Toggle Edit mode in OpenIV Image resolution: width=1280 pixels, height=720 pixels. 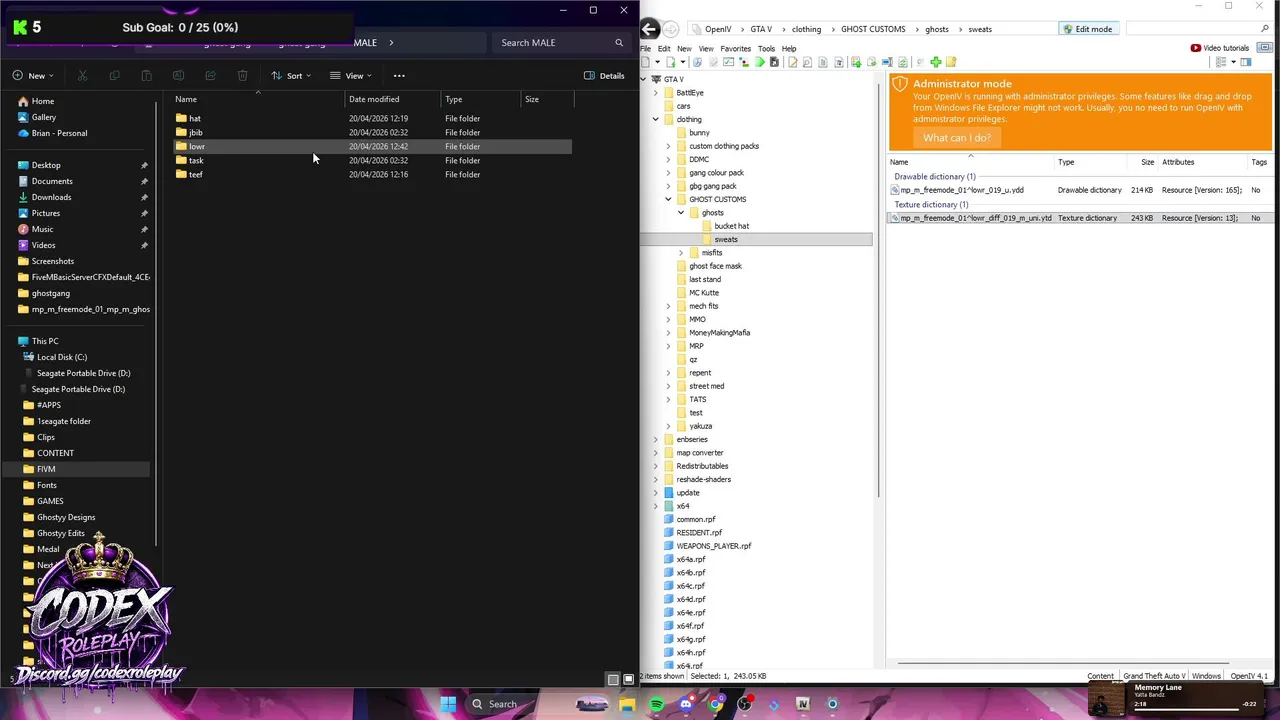(1087, 29)
